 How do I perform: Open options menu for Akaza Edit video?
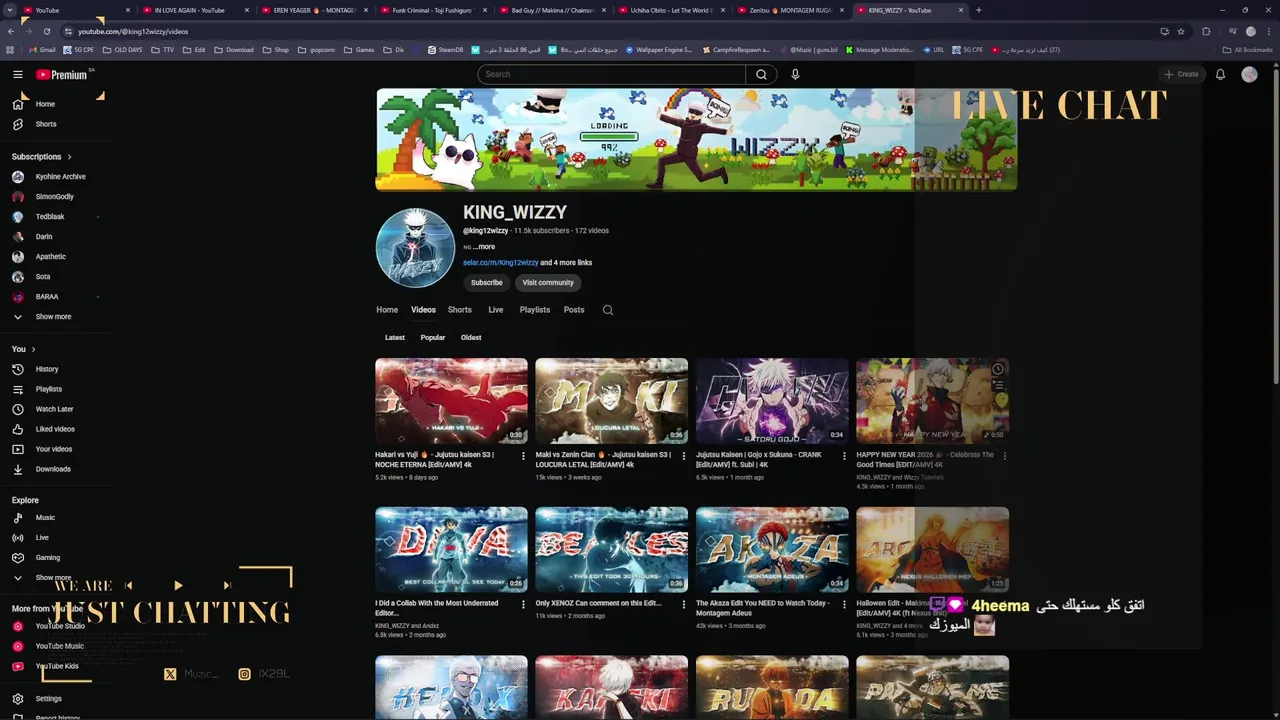(843, 605)
